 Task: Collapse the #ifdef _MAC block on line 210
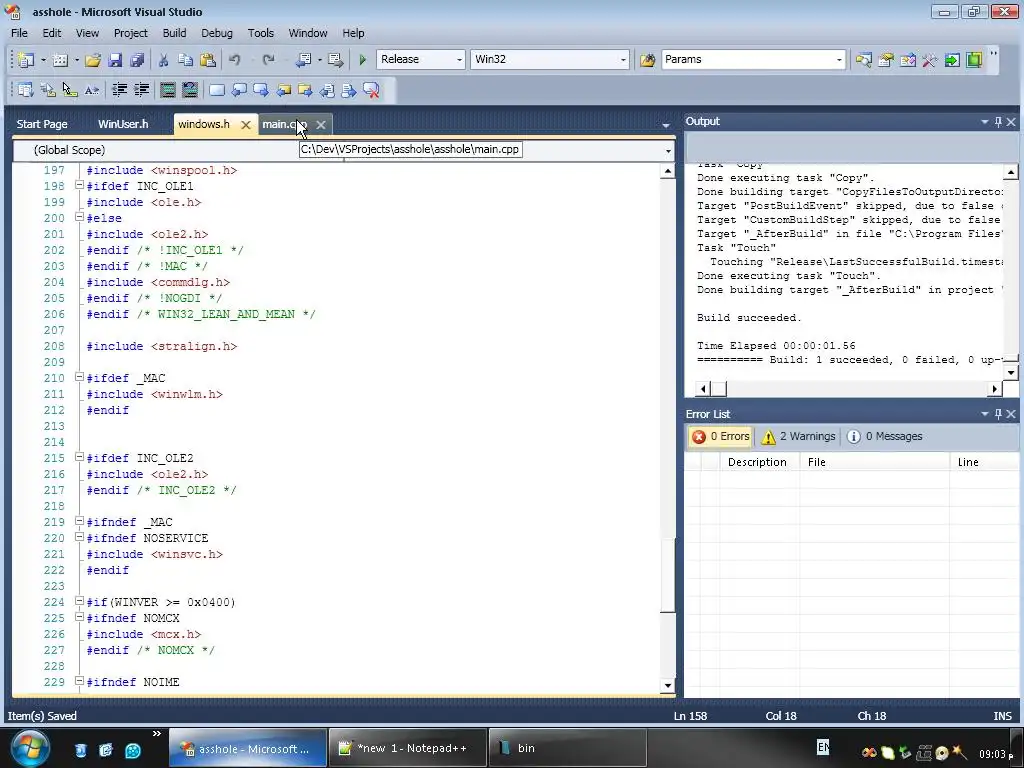[x=79, y=377]
